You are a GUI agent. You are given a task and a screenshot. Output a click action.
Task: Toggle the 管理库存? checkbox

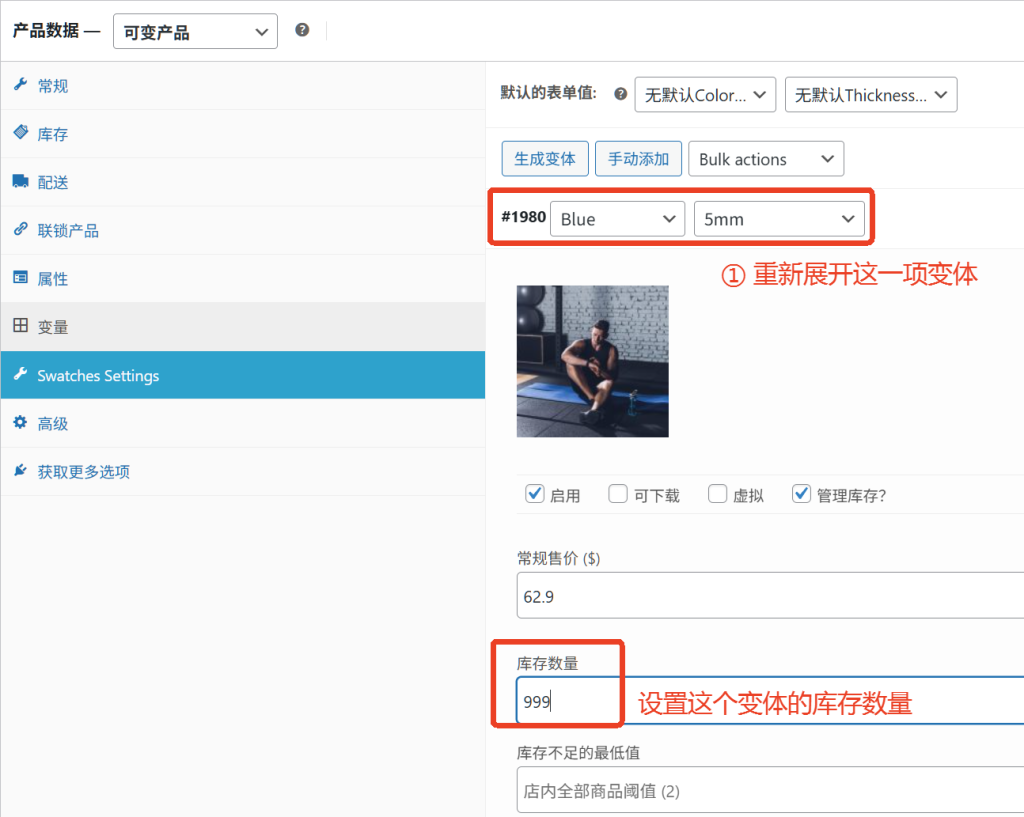(801, 494)
